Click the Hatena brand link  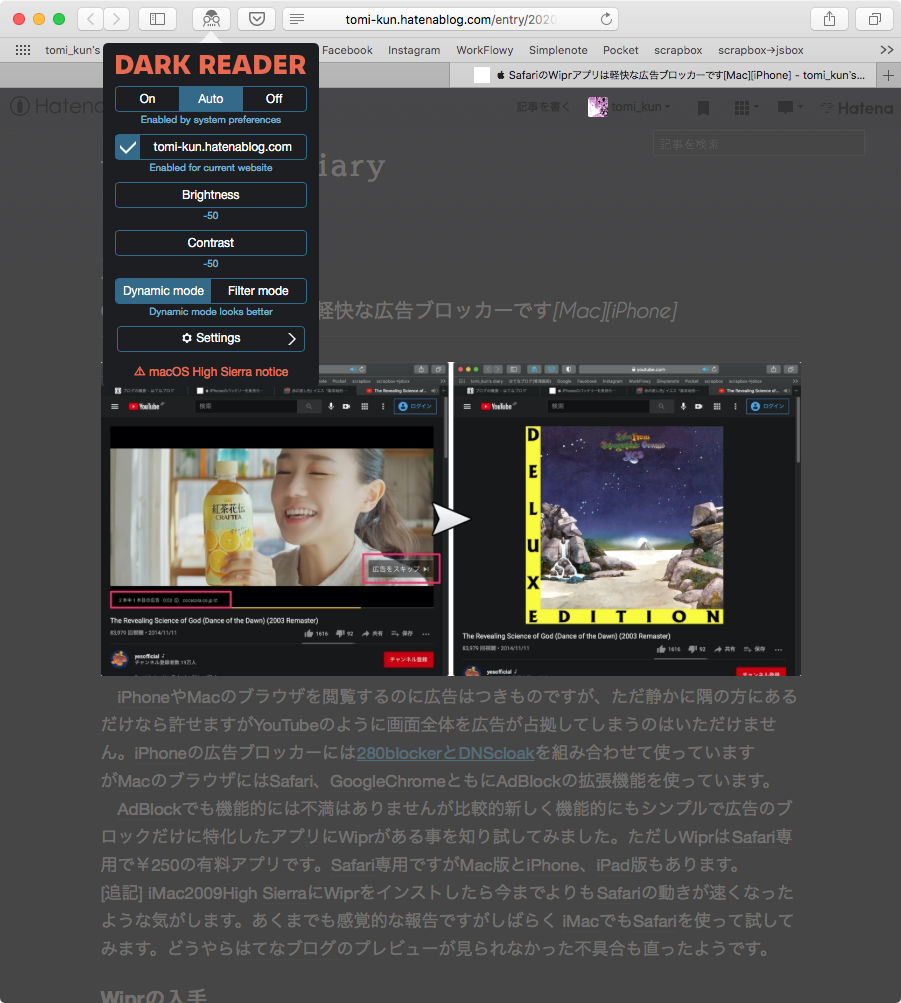857,108
